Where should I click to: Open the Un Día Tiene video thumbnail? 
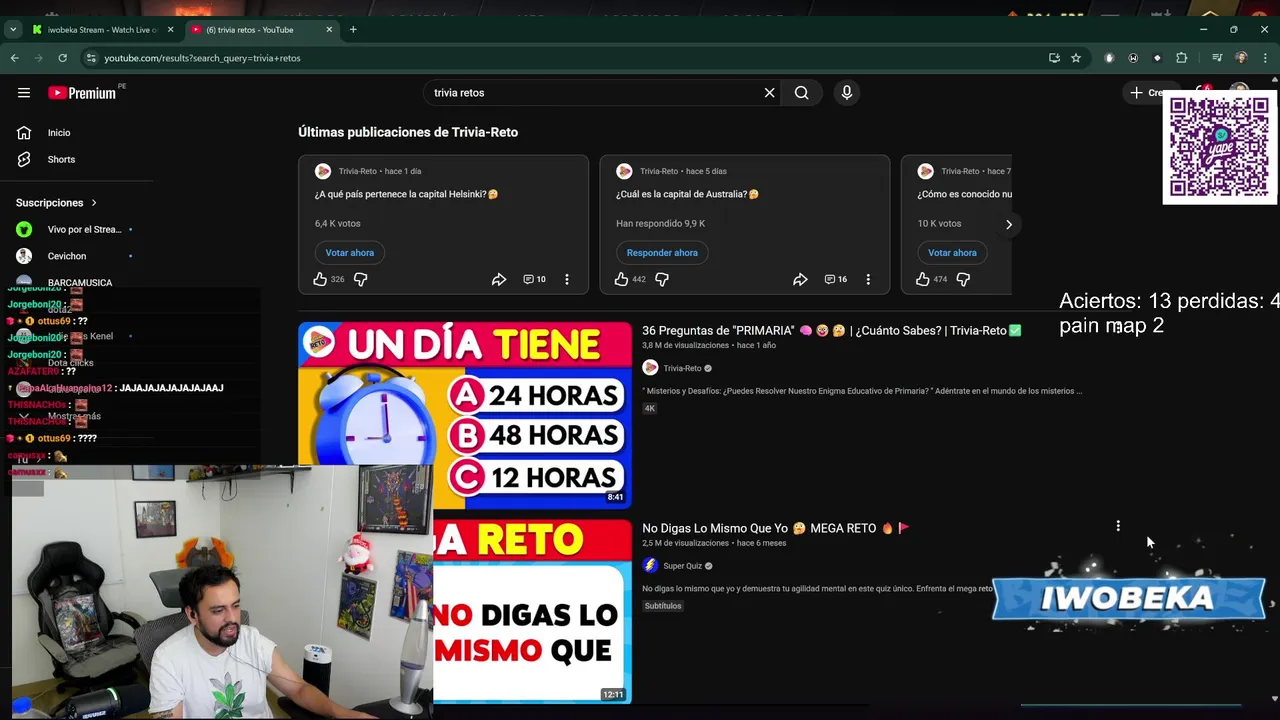[x=465, y=415]
